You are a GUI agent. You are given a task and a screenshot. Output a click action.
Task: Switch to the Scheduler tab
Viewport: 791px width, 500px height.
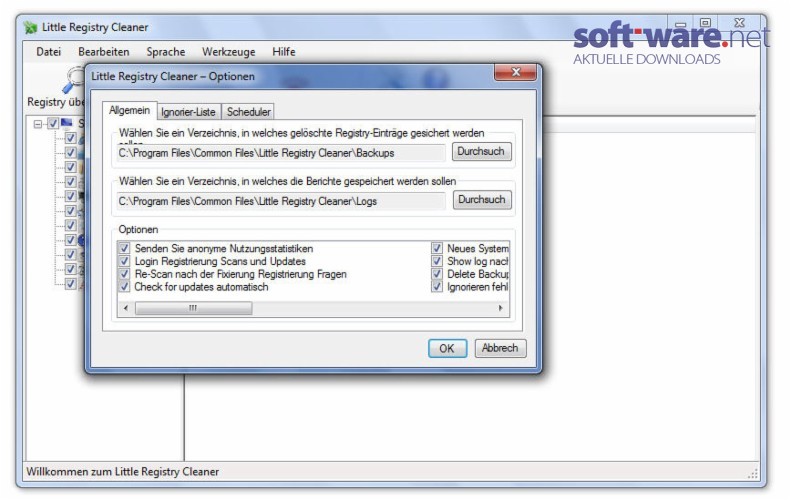[x=248, y=112]
